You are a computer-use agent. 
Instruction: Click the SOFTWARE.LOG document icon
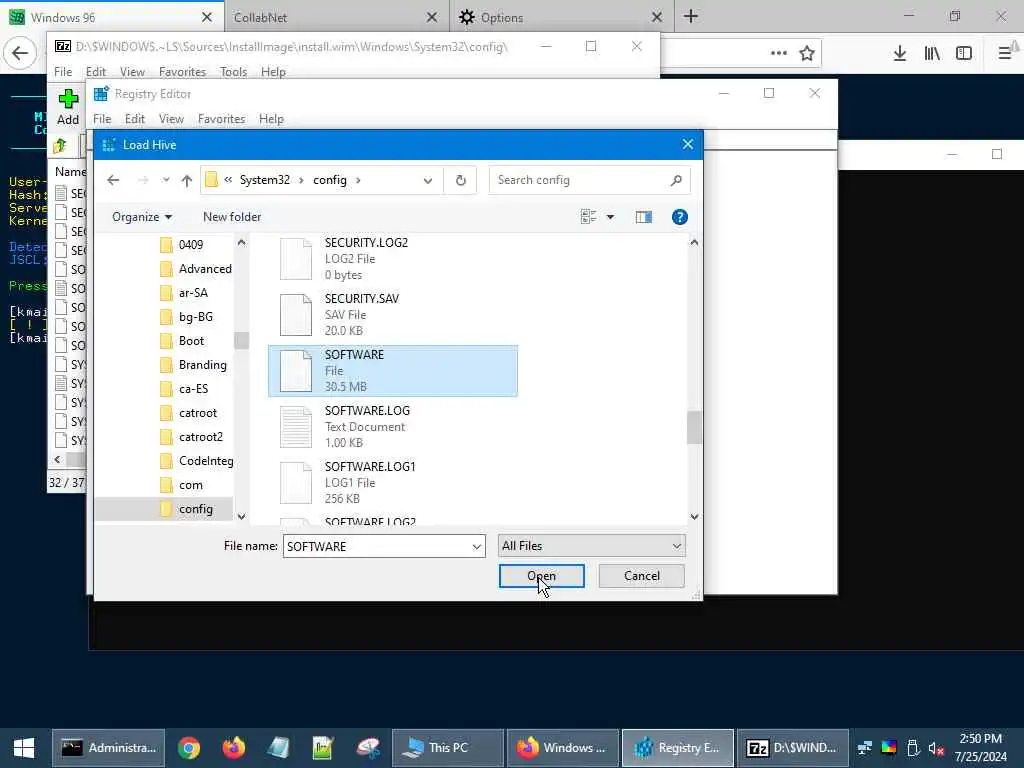click(296, 426)
